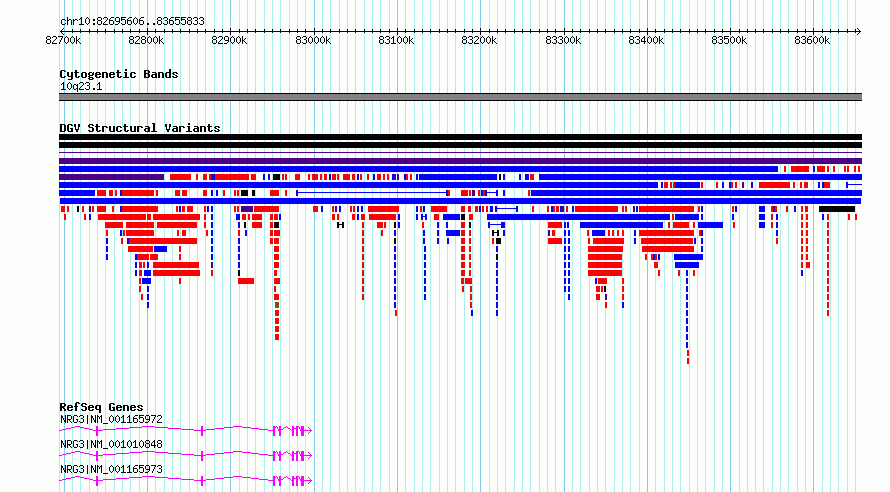The image size is (890, 492).
Task: Click the DGV Structural Variants track title
Action: point(140,128)
